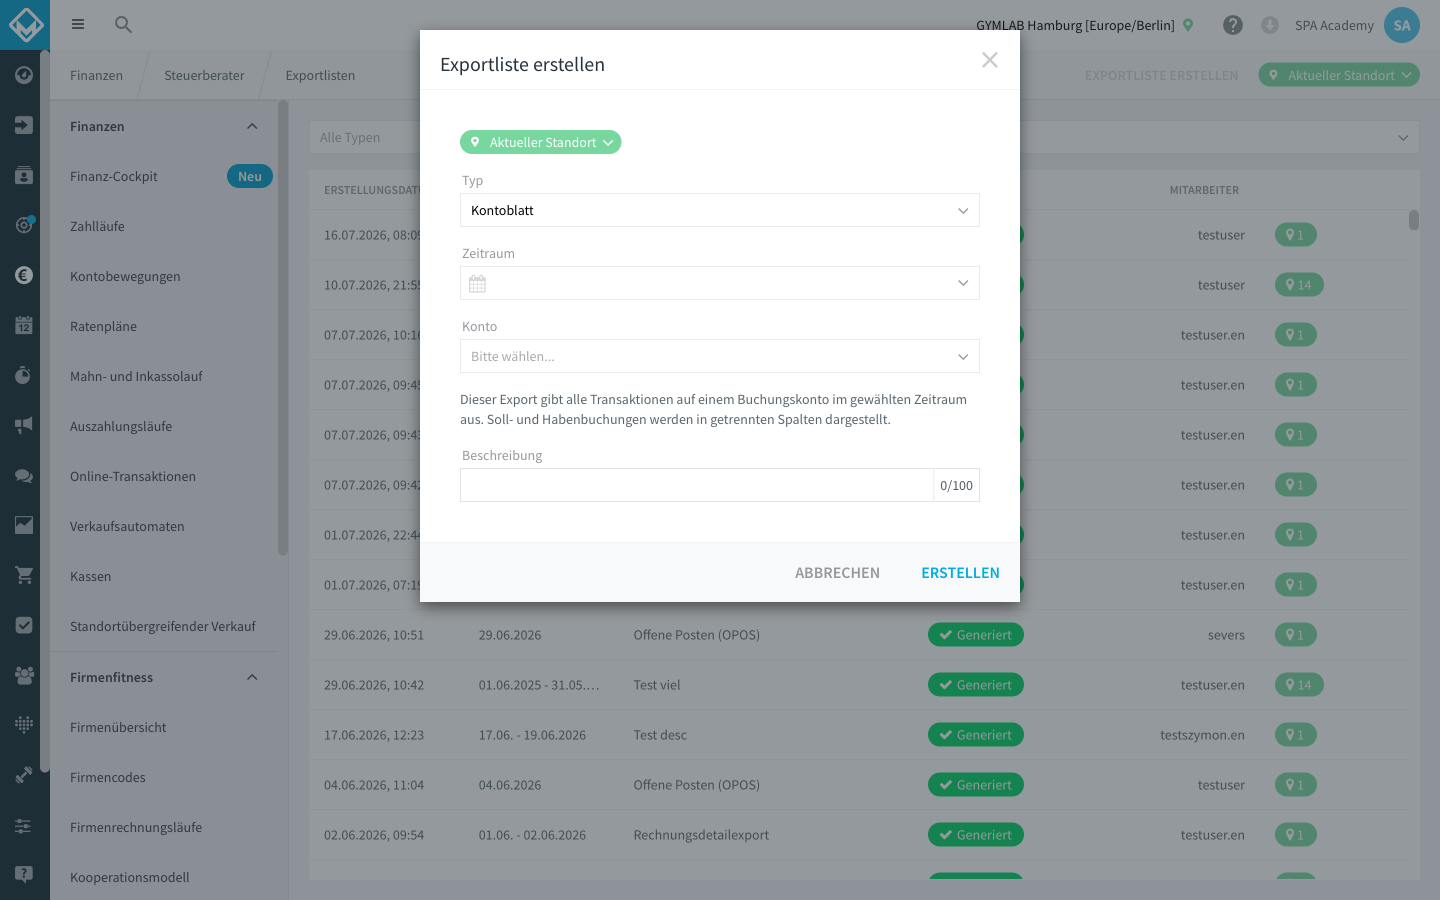Screen dimensions: 1440x900
Task: Collapse the Finanzen sidebar section
Action: click(252, 126)
